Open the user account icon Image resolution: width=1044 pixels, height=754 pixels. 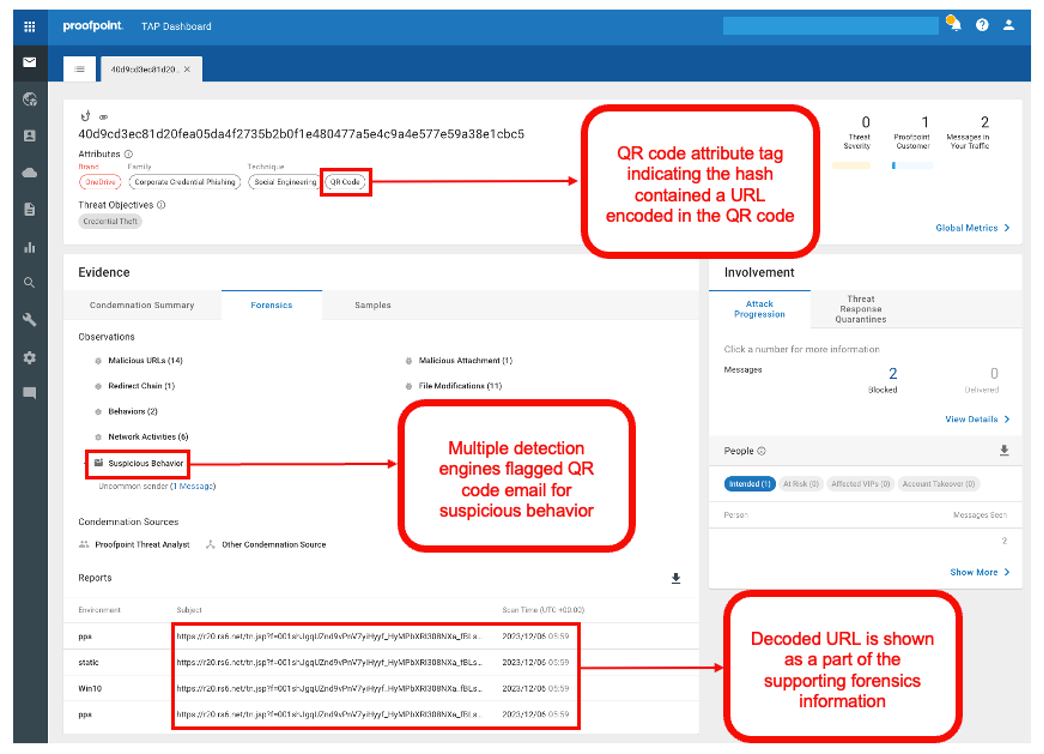coord(1009,25)
